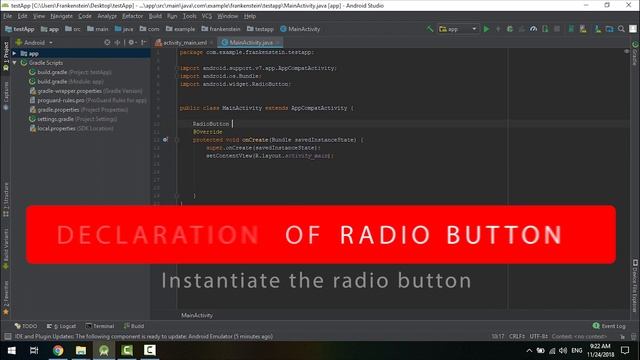640x360 pixels.
Task: Click the Debug app bug icon
Action: click(x=510, y=29)
